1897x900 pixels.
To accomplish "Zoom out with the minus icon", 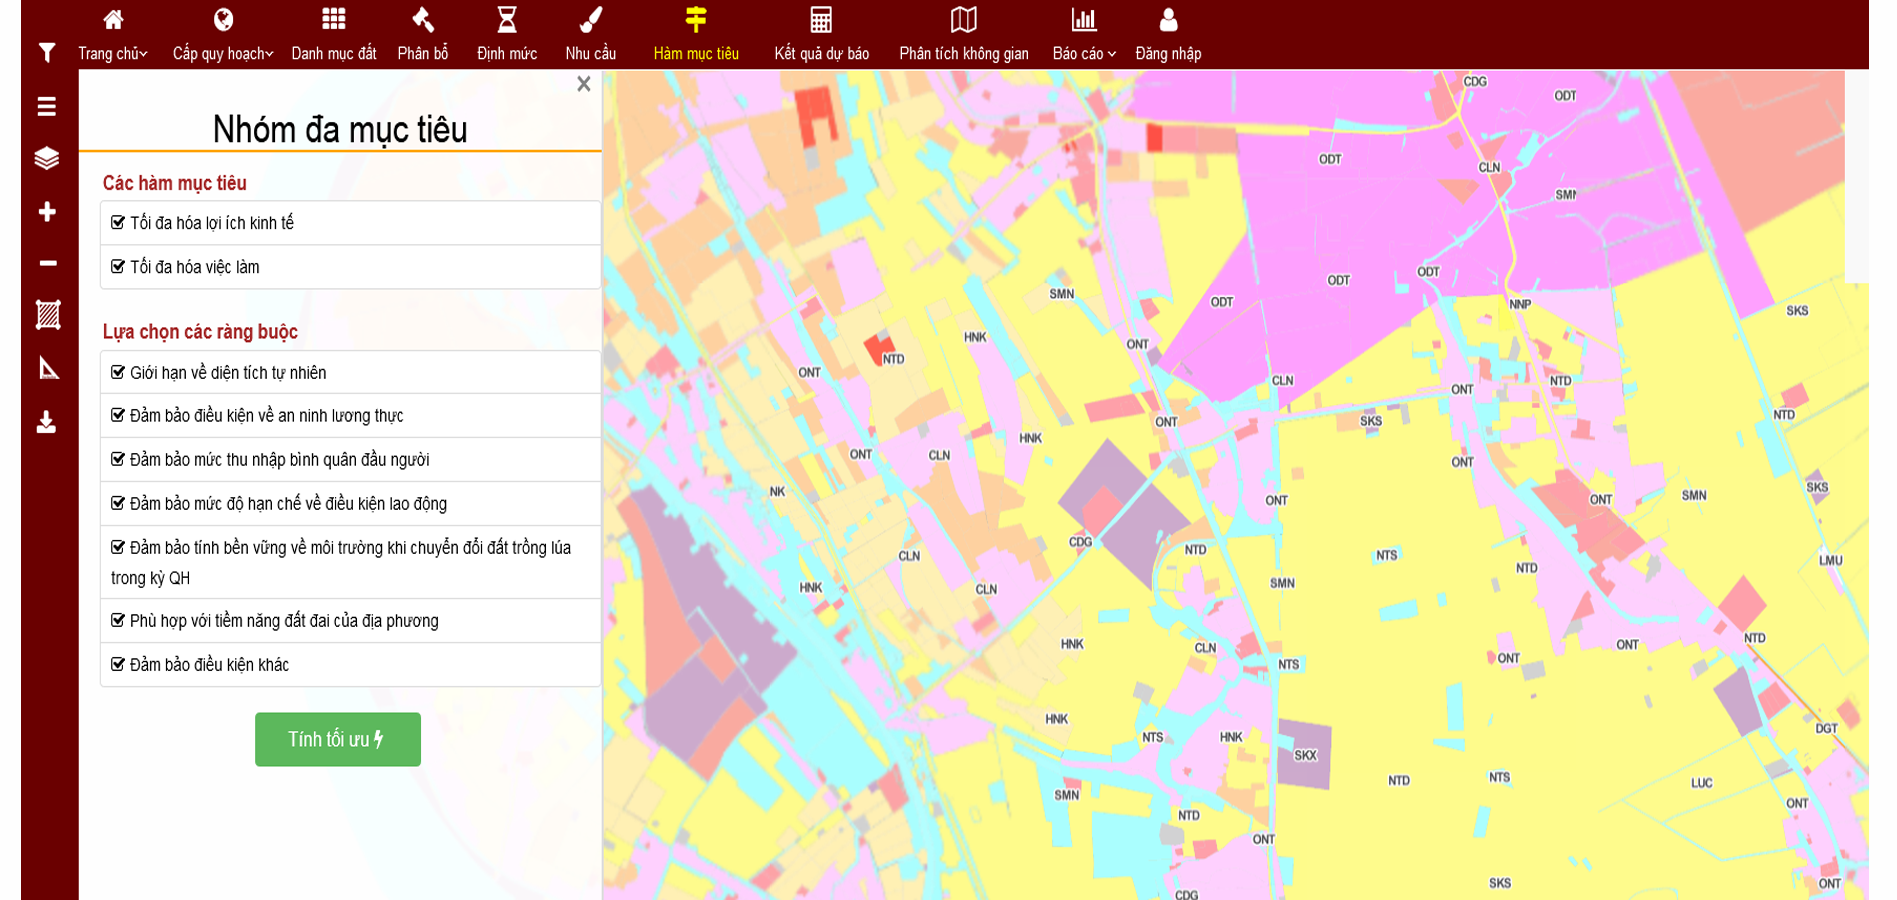I will coord(47,264).
